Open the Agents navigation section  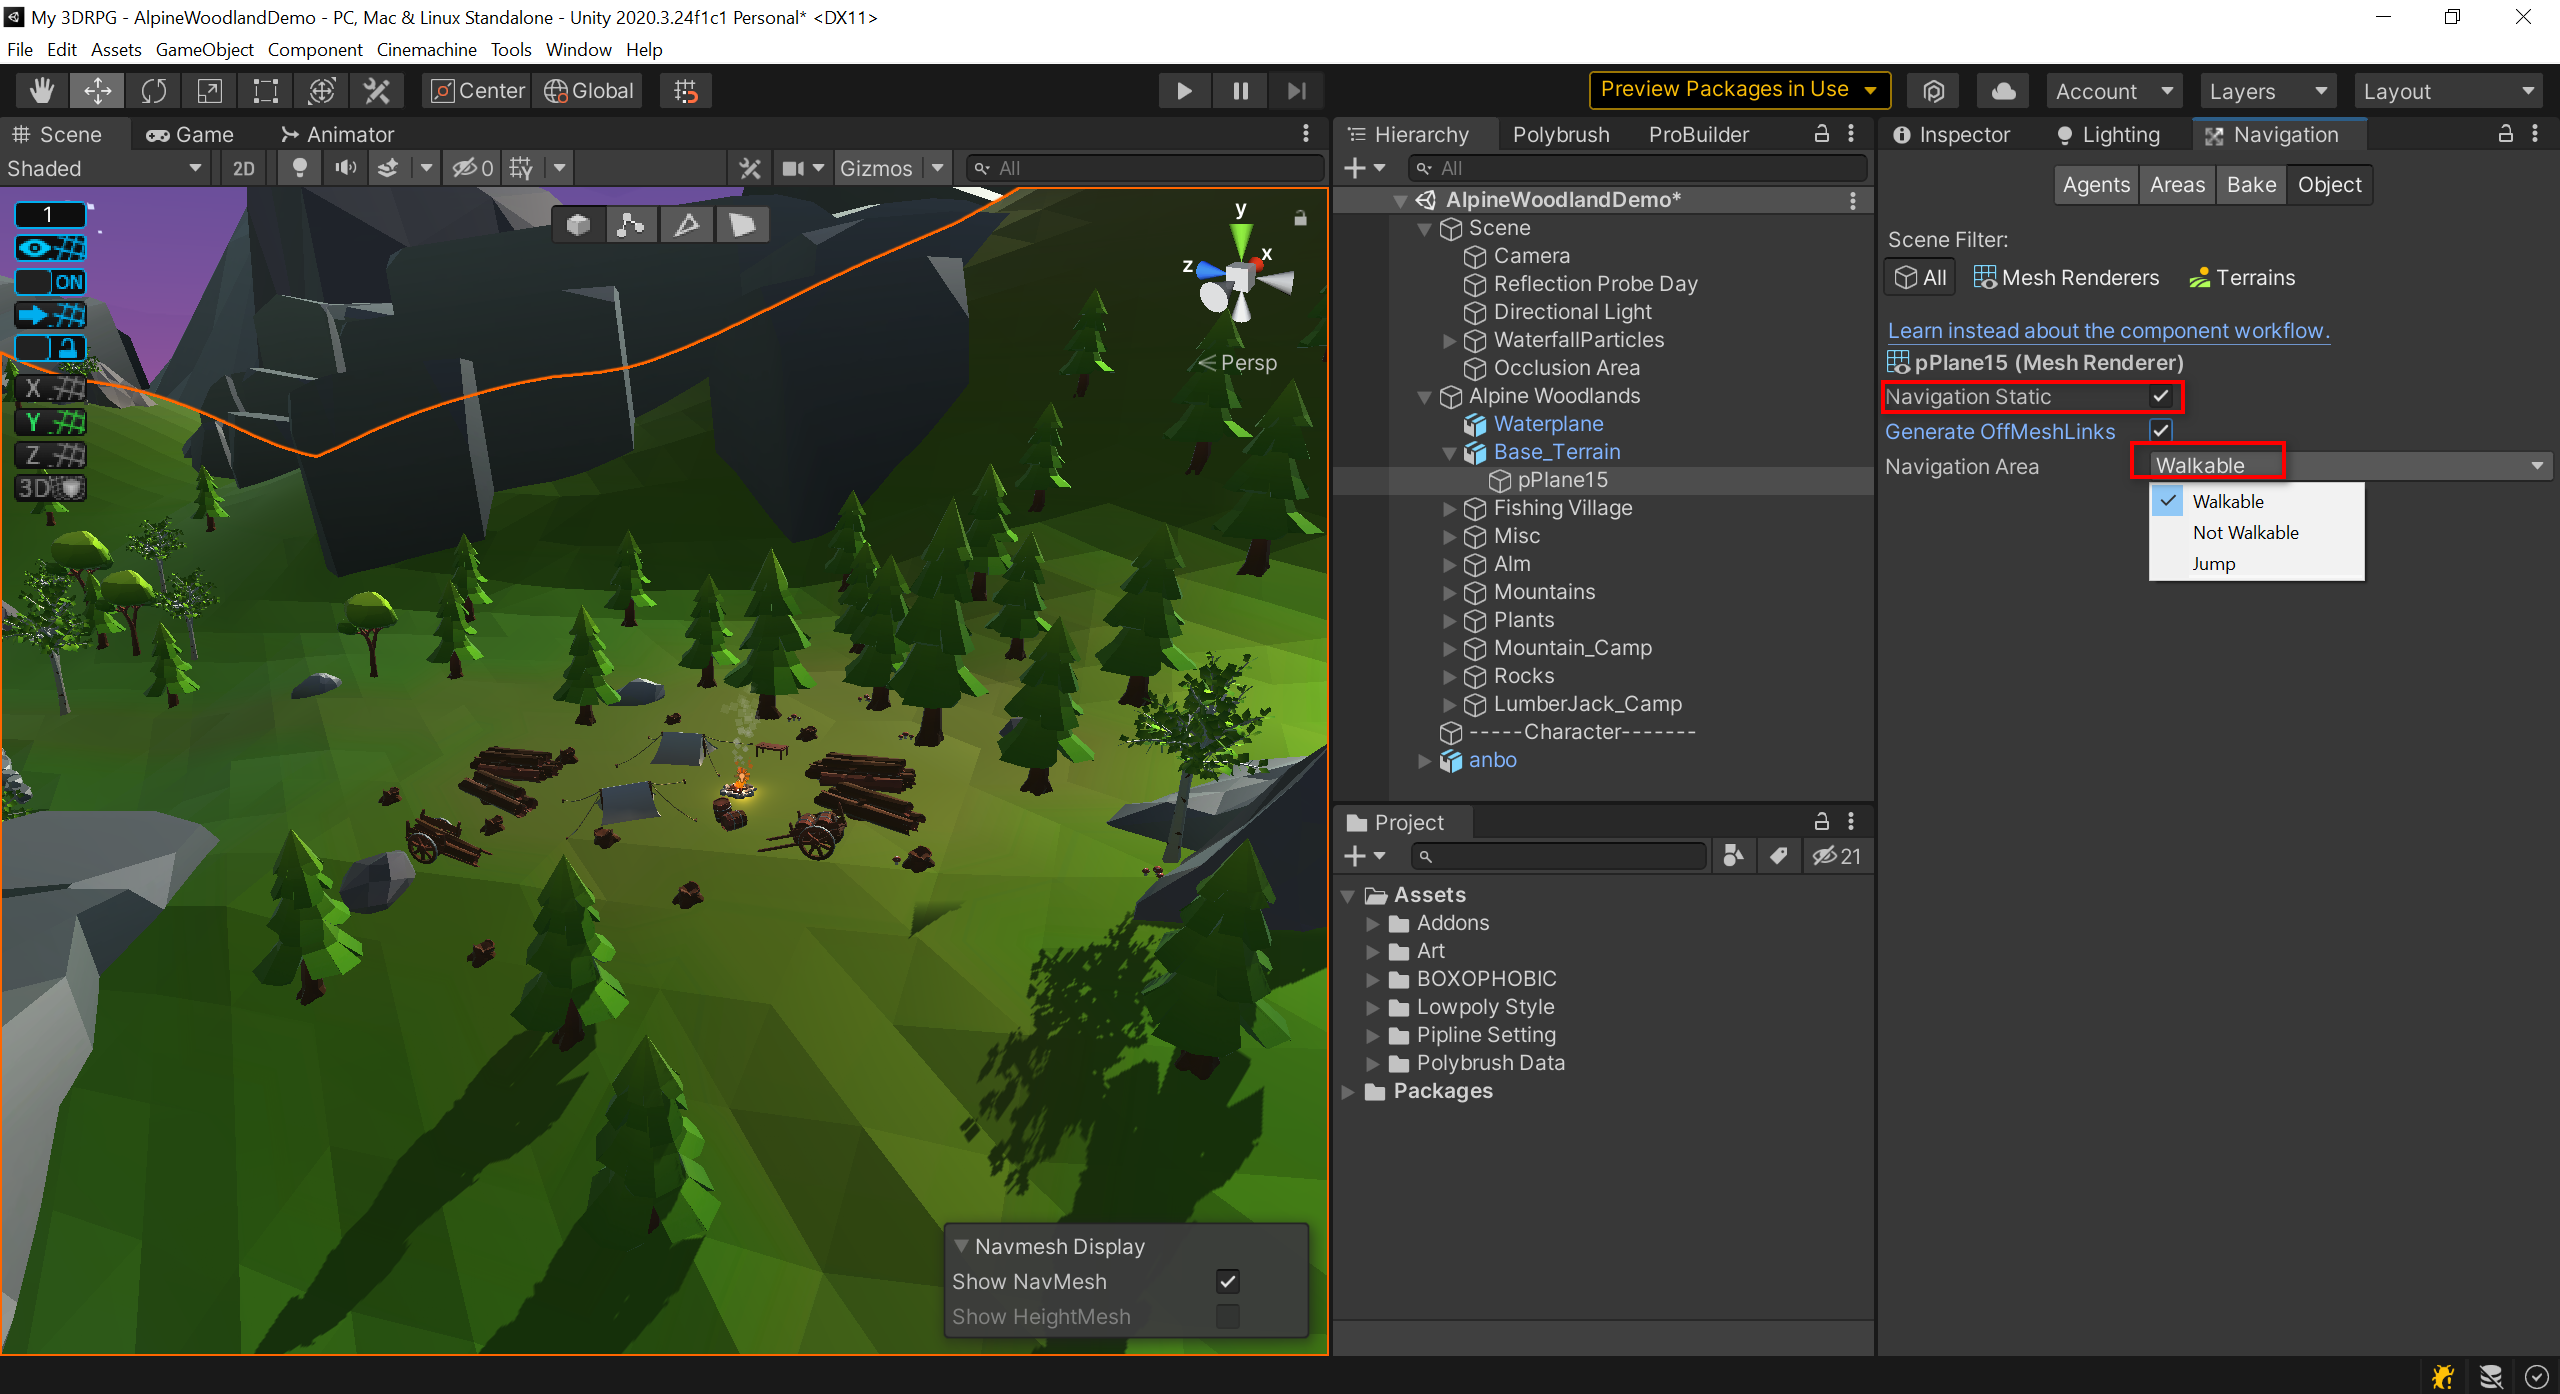click(x=2096, y=185)
